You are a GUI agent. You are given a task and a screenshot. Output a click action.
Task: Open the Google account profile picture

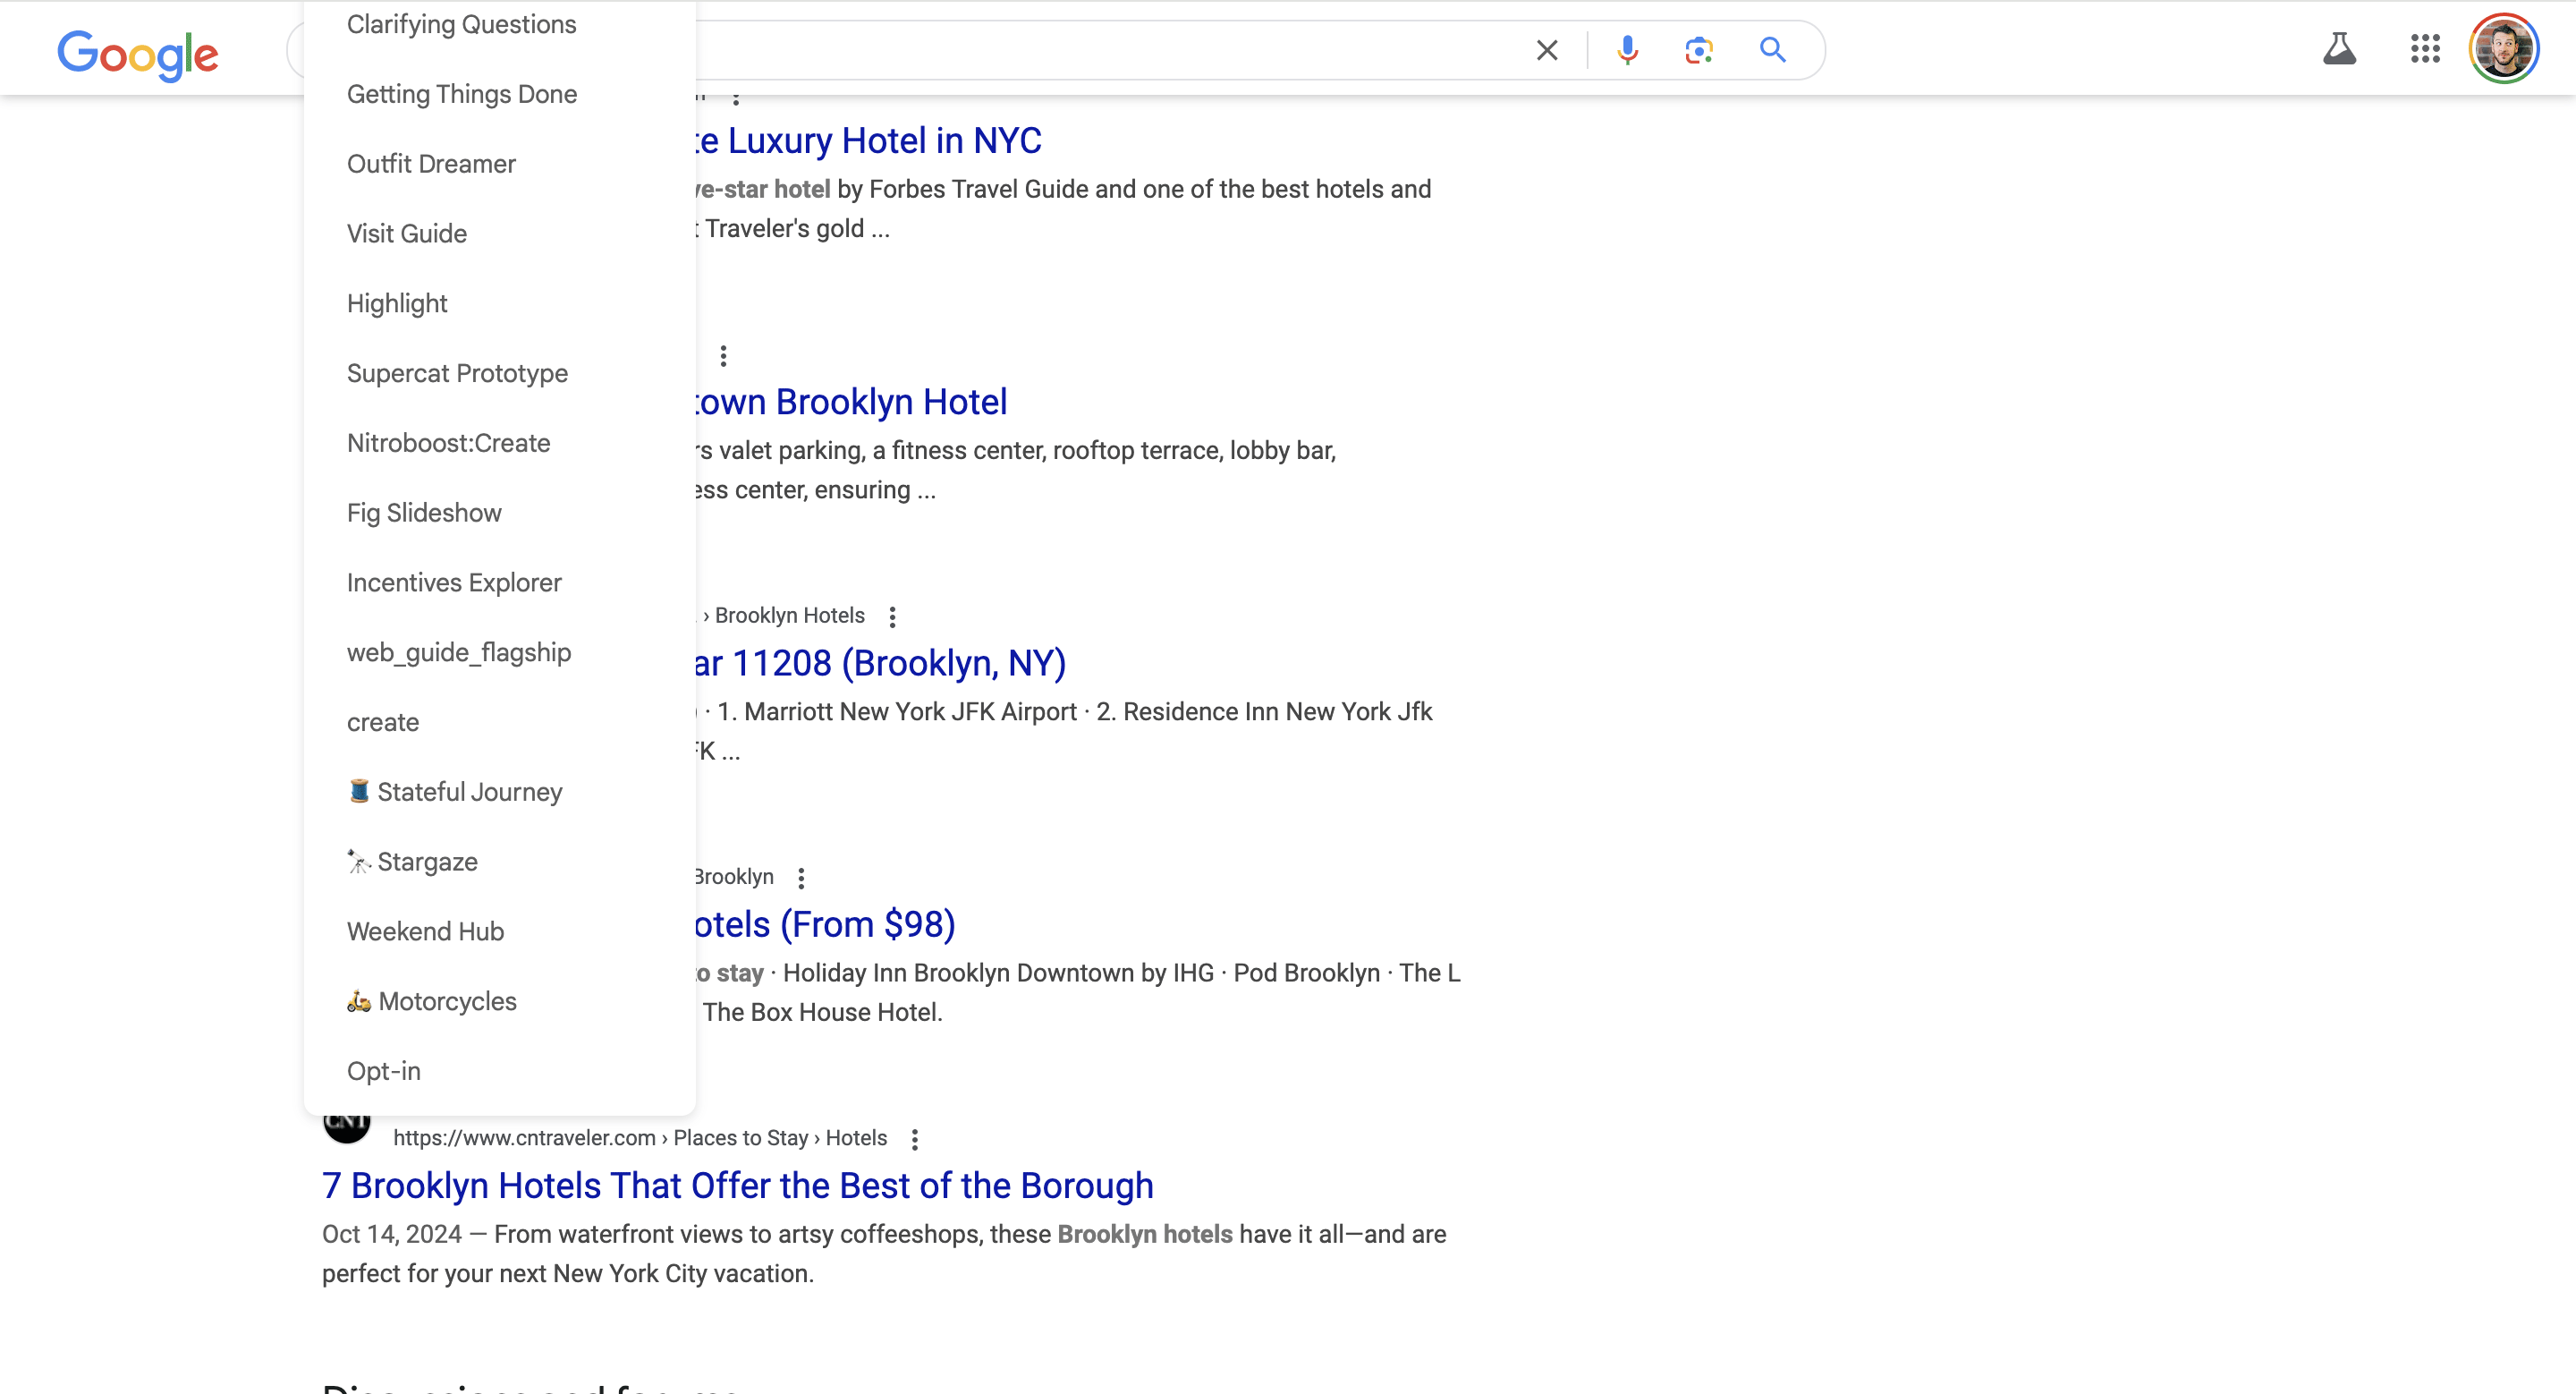click(2503, 49)
